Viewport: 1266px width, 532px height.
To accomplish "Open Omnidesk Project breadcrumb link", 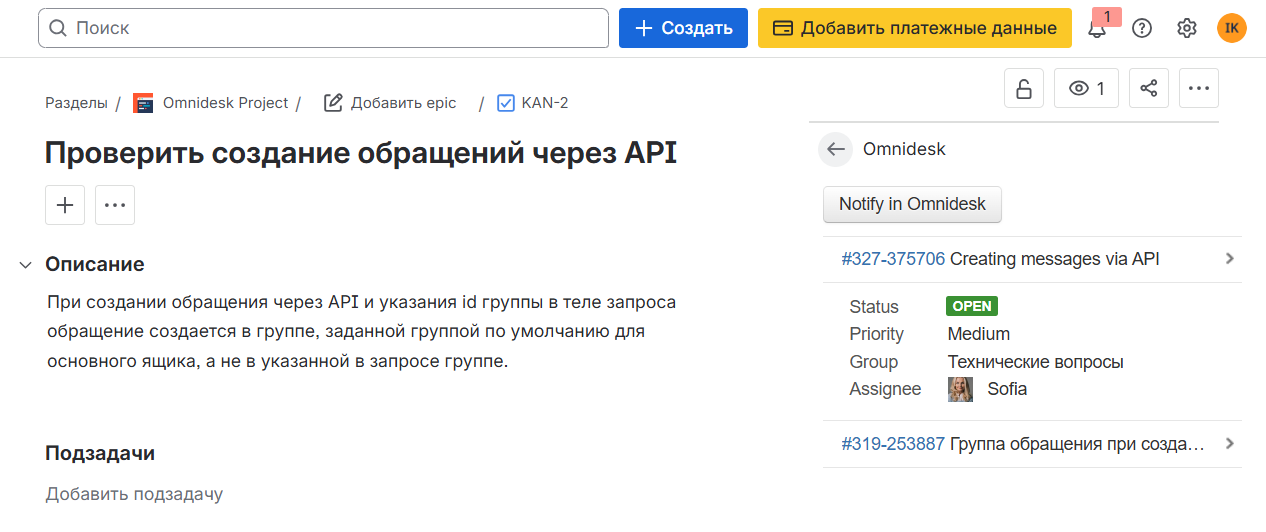I will point(225,103).
